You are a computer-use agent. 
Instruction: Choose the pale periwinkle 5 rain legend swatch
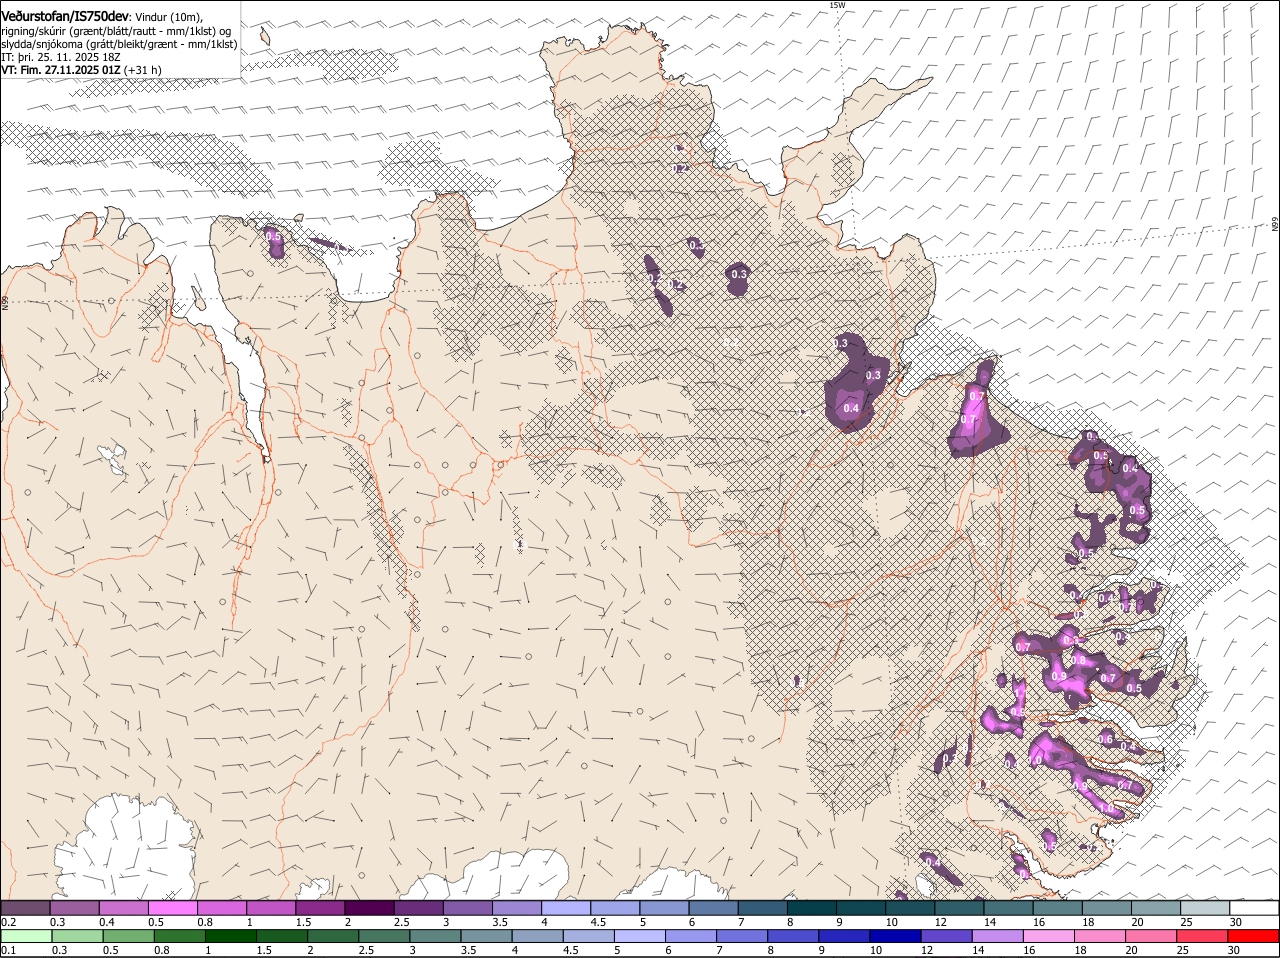click(x=640, y=937)
